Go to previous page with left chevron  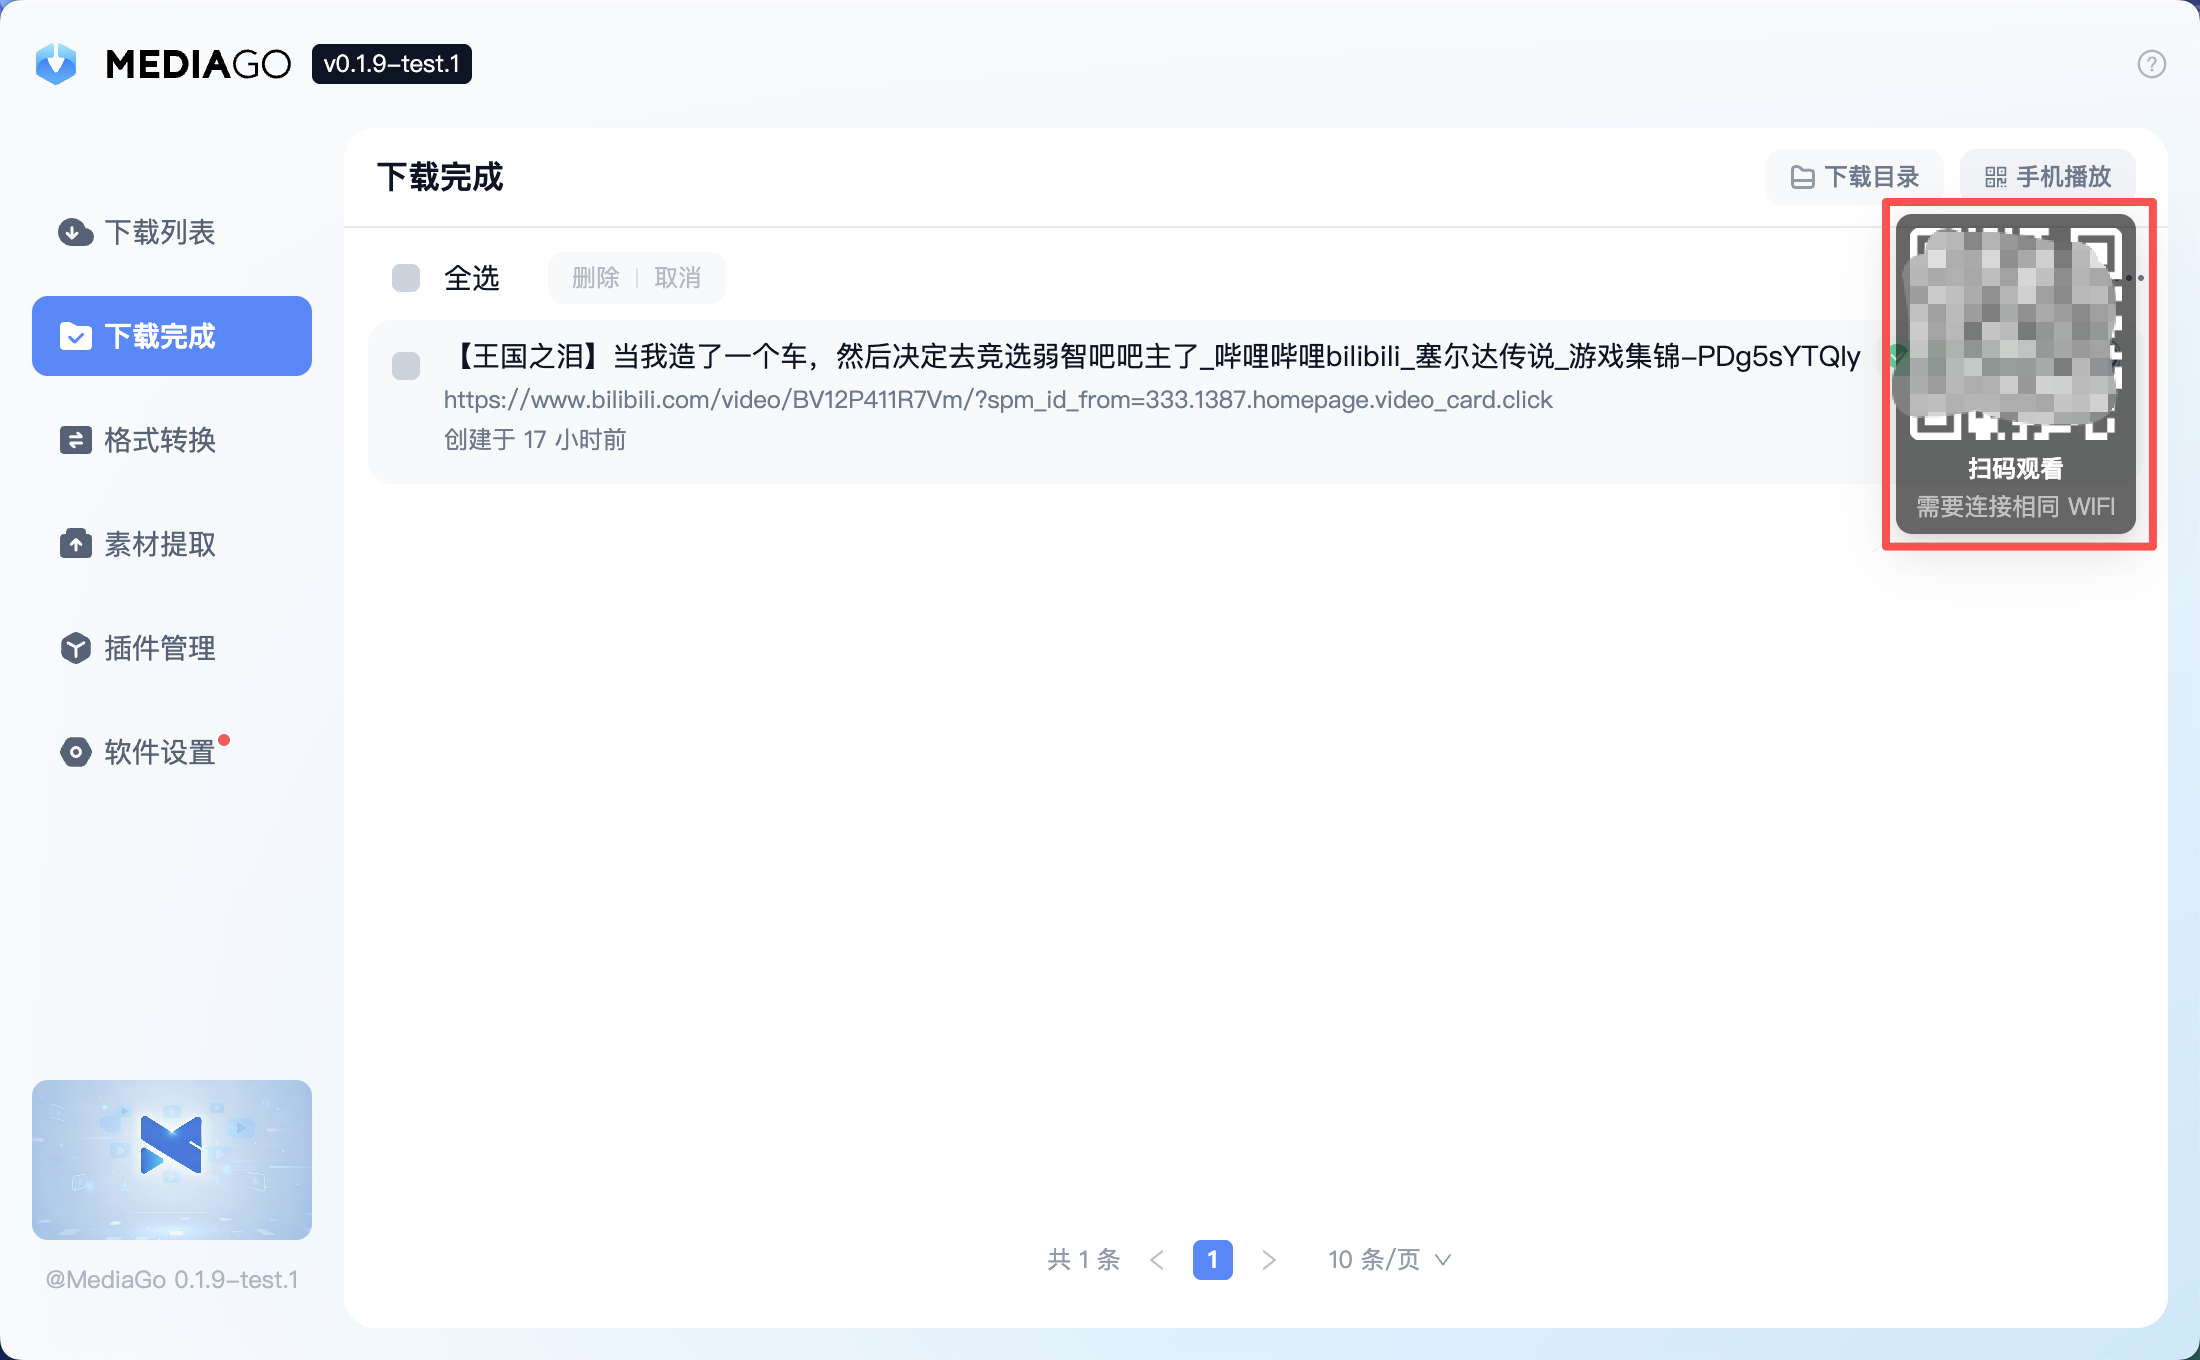click(1157, 1260)
